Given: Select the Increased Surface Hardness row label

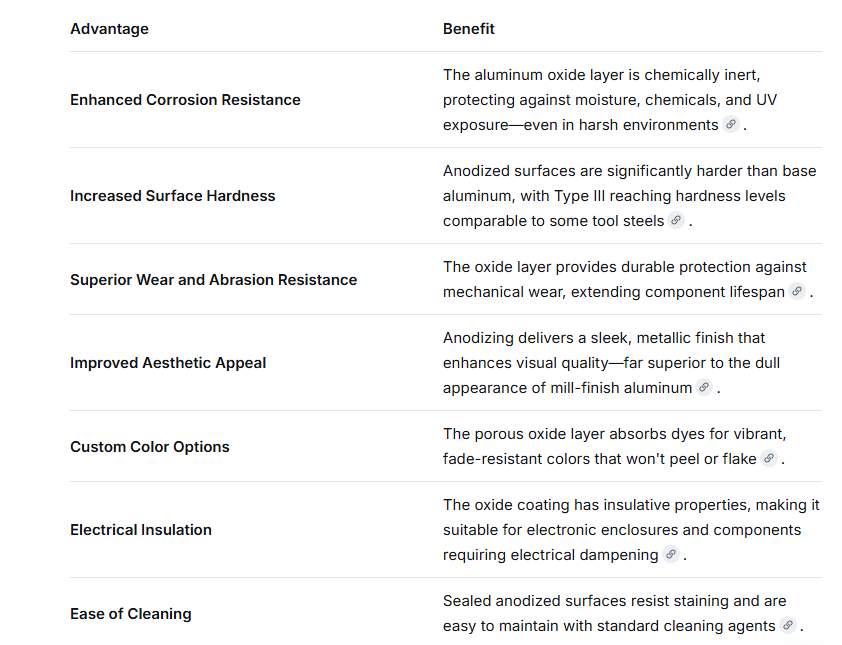Looking at the screenshot, I should click(x=172, y=196).
